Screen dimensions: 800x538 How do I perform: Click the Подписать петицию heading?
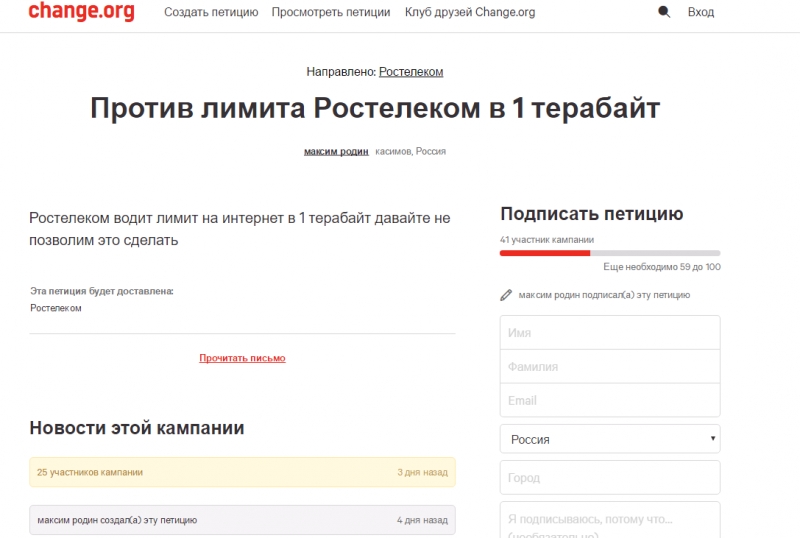pyautogui.click(x=591, y=214)
